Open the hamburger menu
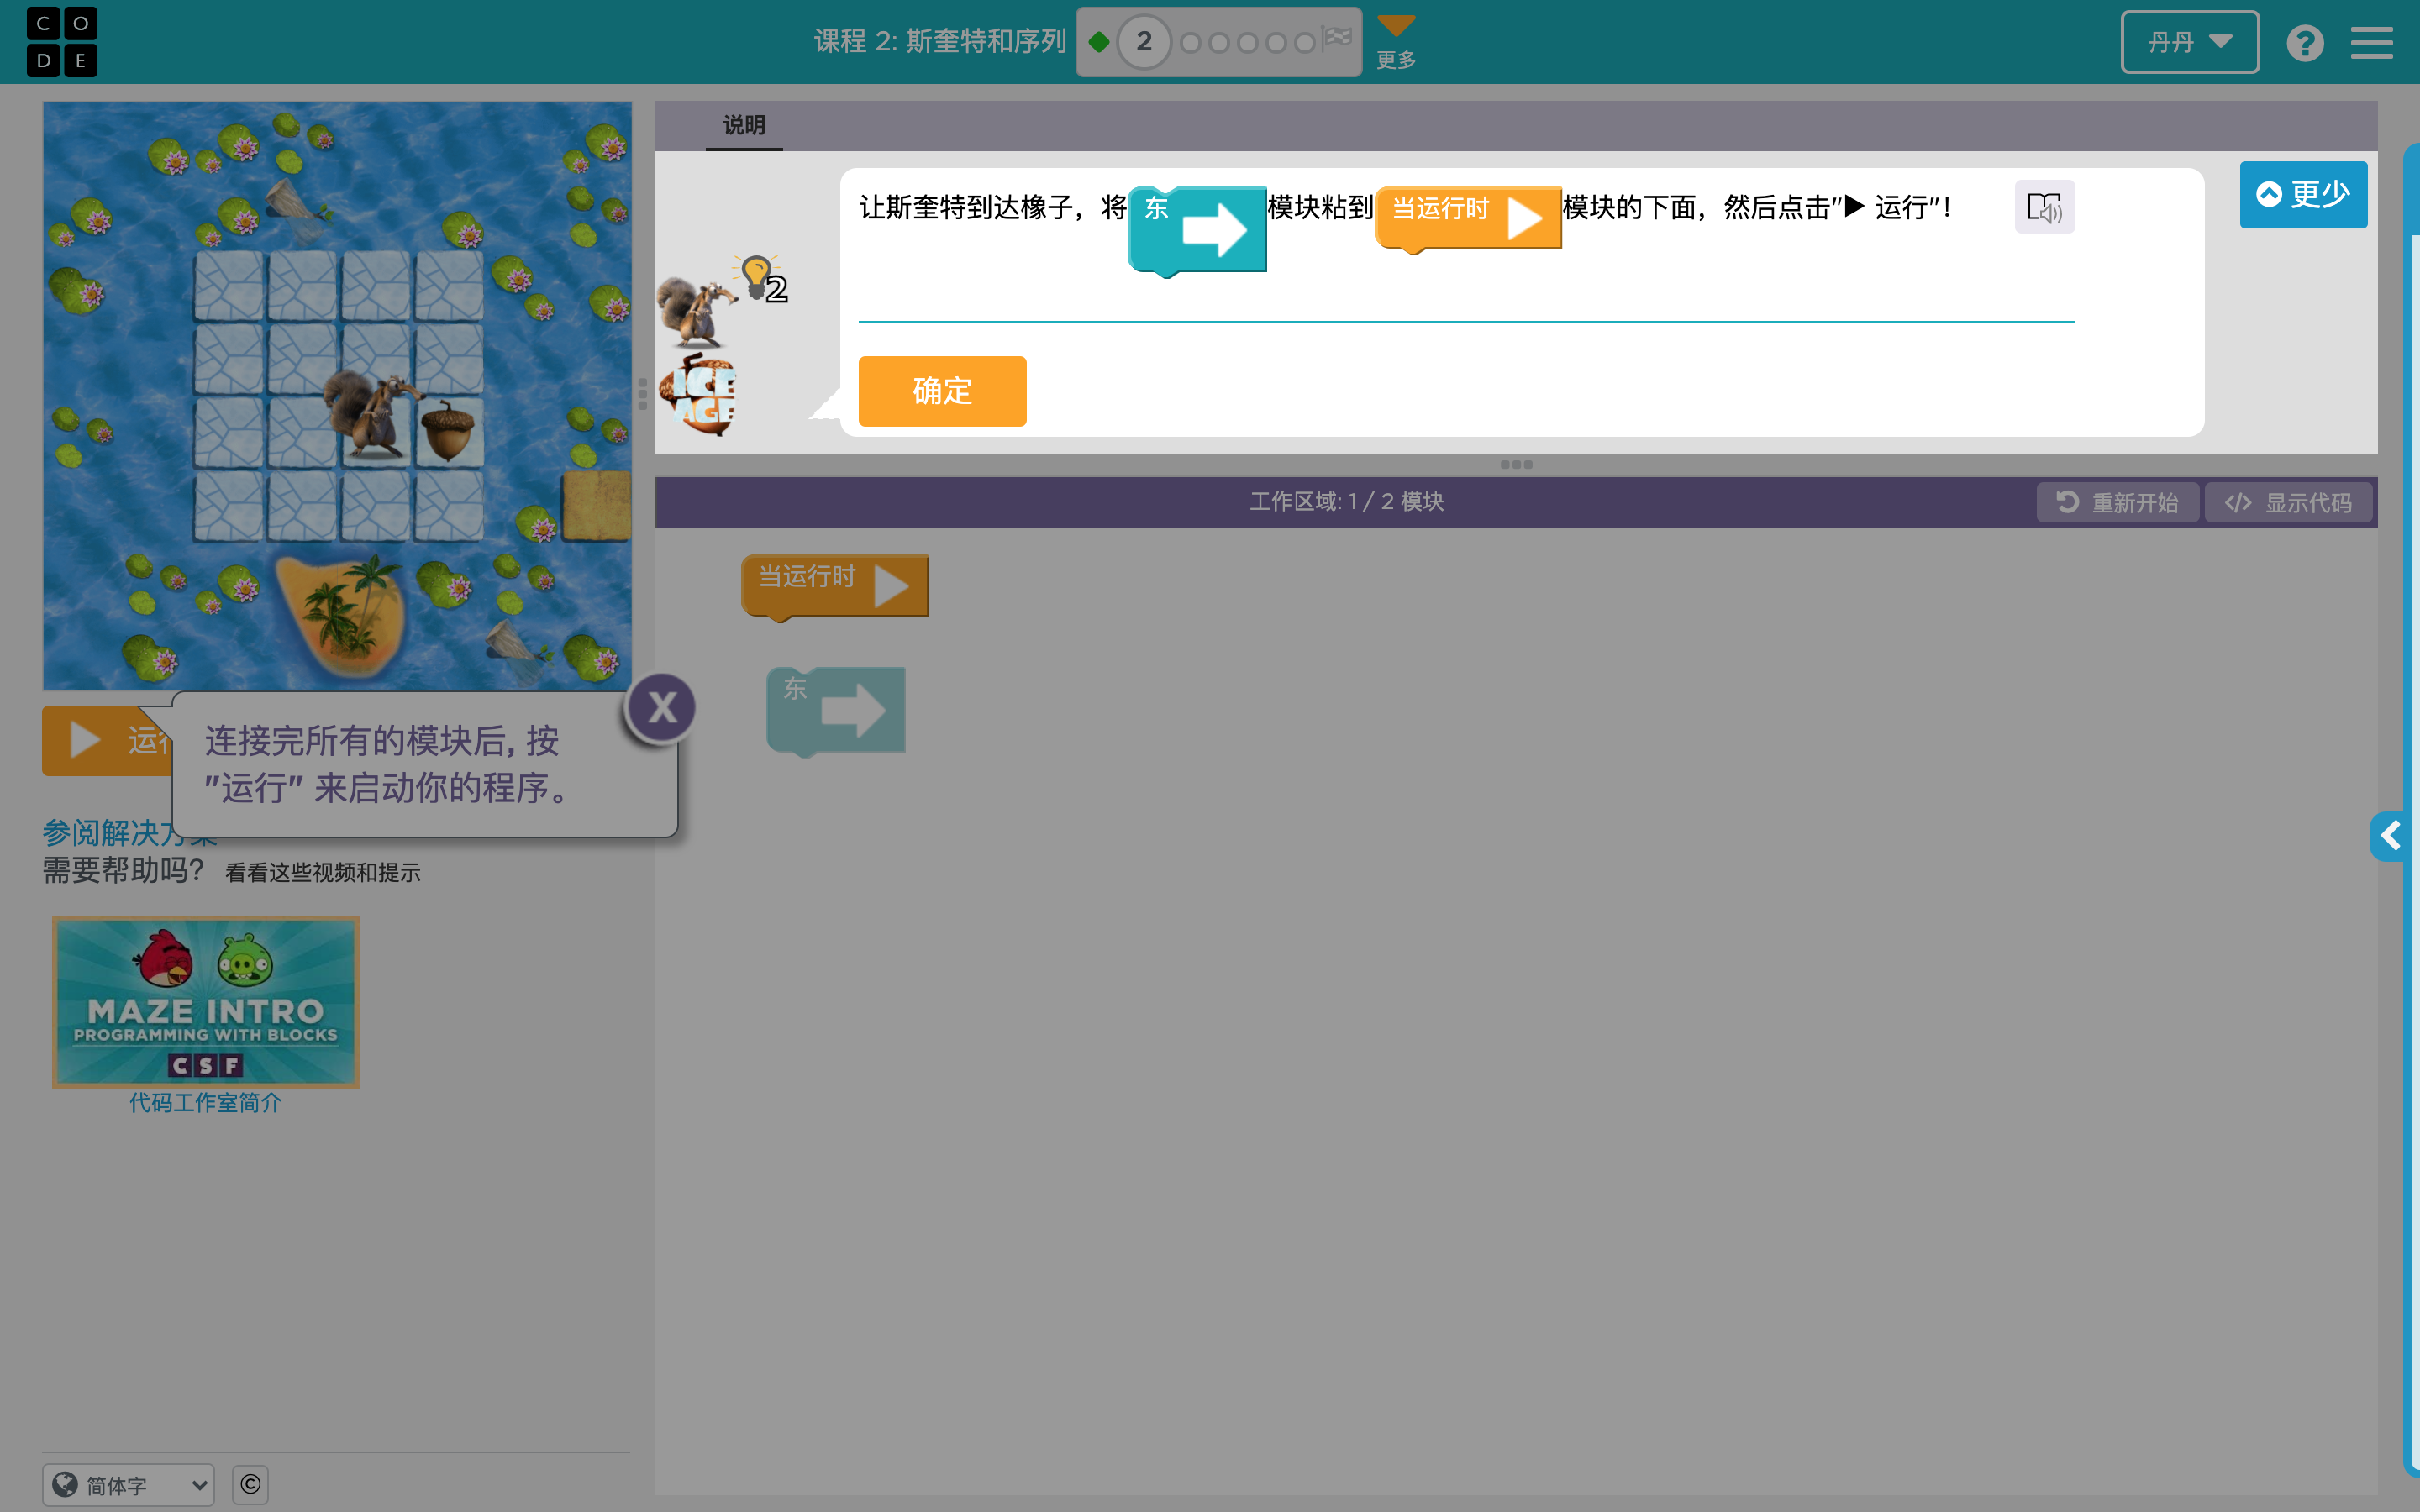Viewport: 2420px width, 1512px height. pos(2371,43)
